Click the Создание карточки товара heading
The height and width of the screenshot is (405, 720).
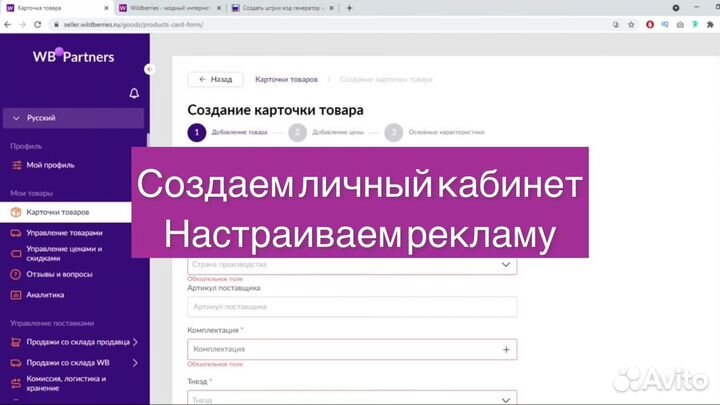coord(276,110)
